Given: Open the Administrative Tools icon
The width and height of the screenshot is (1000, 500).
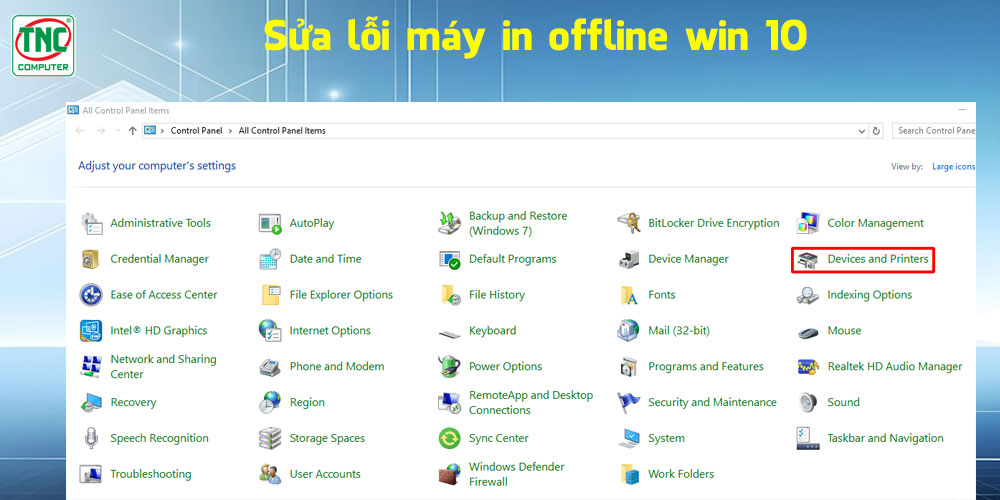Looking at the screenshot, I should pos(91,223).
